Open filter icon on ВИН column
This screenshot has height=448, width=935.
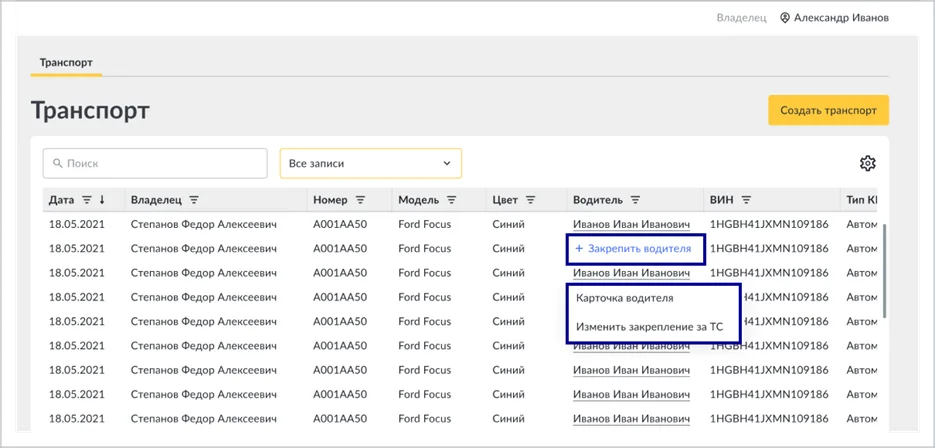coord(746,200)
